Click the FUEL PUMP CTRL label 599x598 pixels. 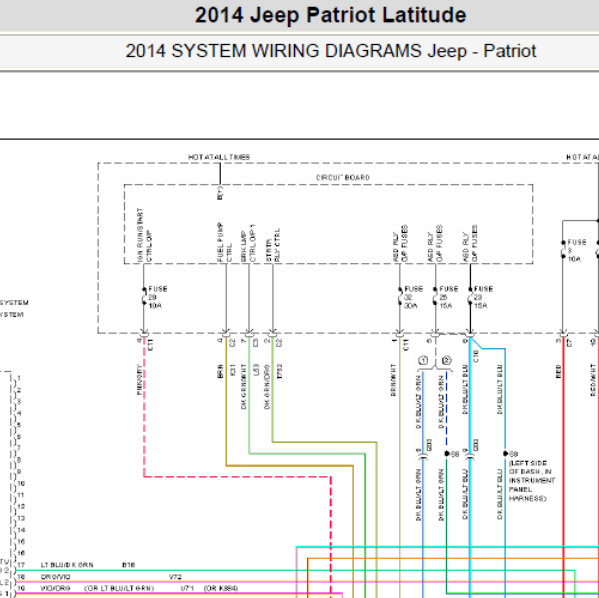point(224,242)
